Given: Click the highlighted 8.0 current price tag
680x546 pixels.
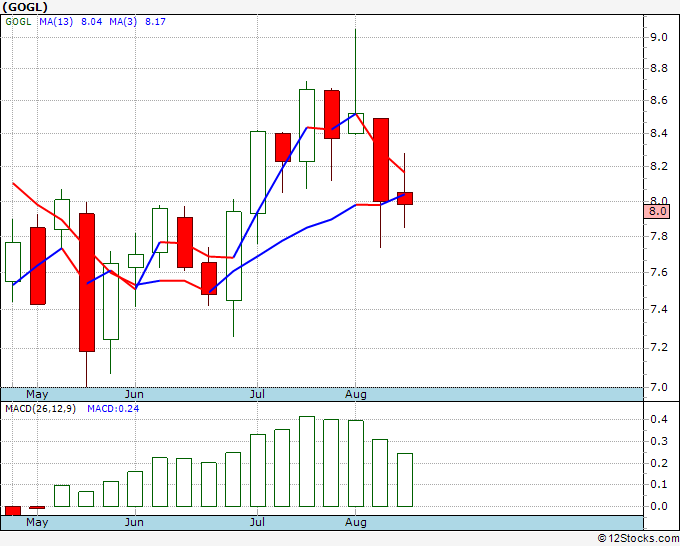Looking at the screenshot, I should point(657,211).
